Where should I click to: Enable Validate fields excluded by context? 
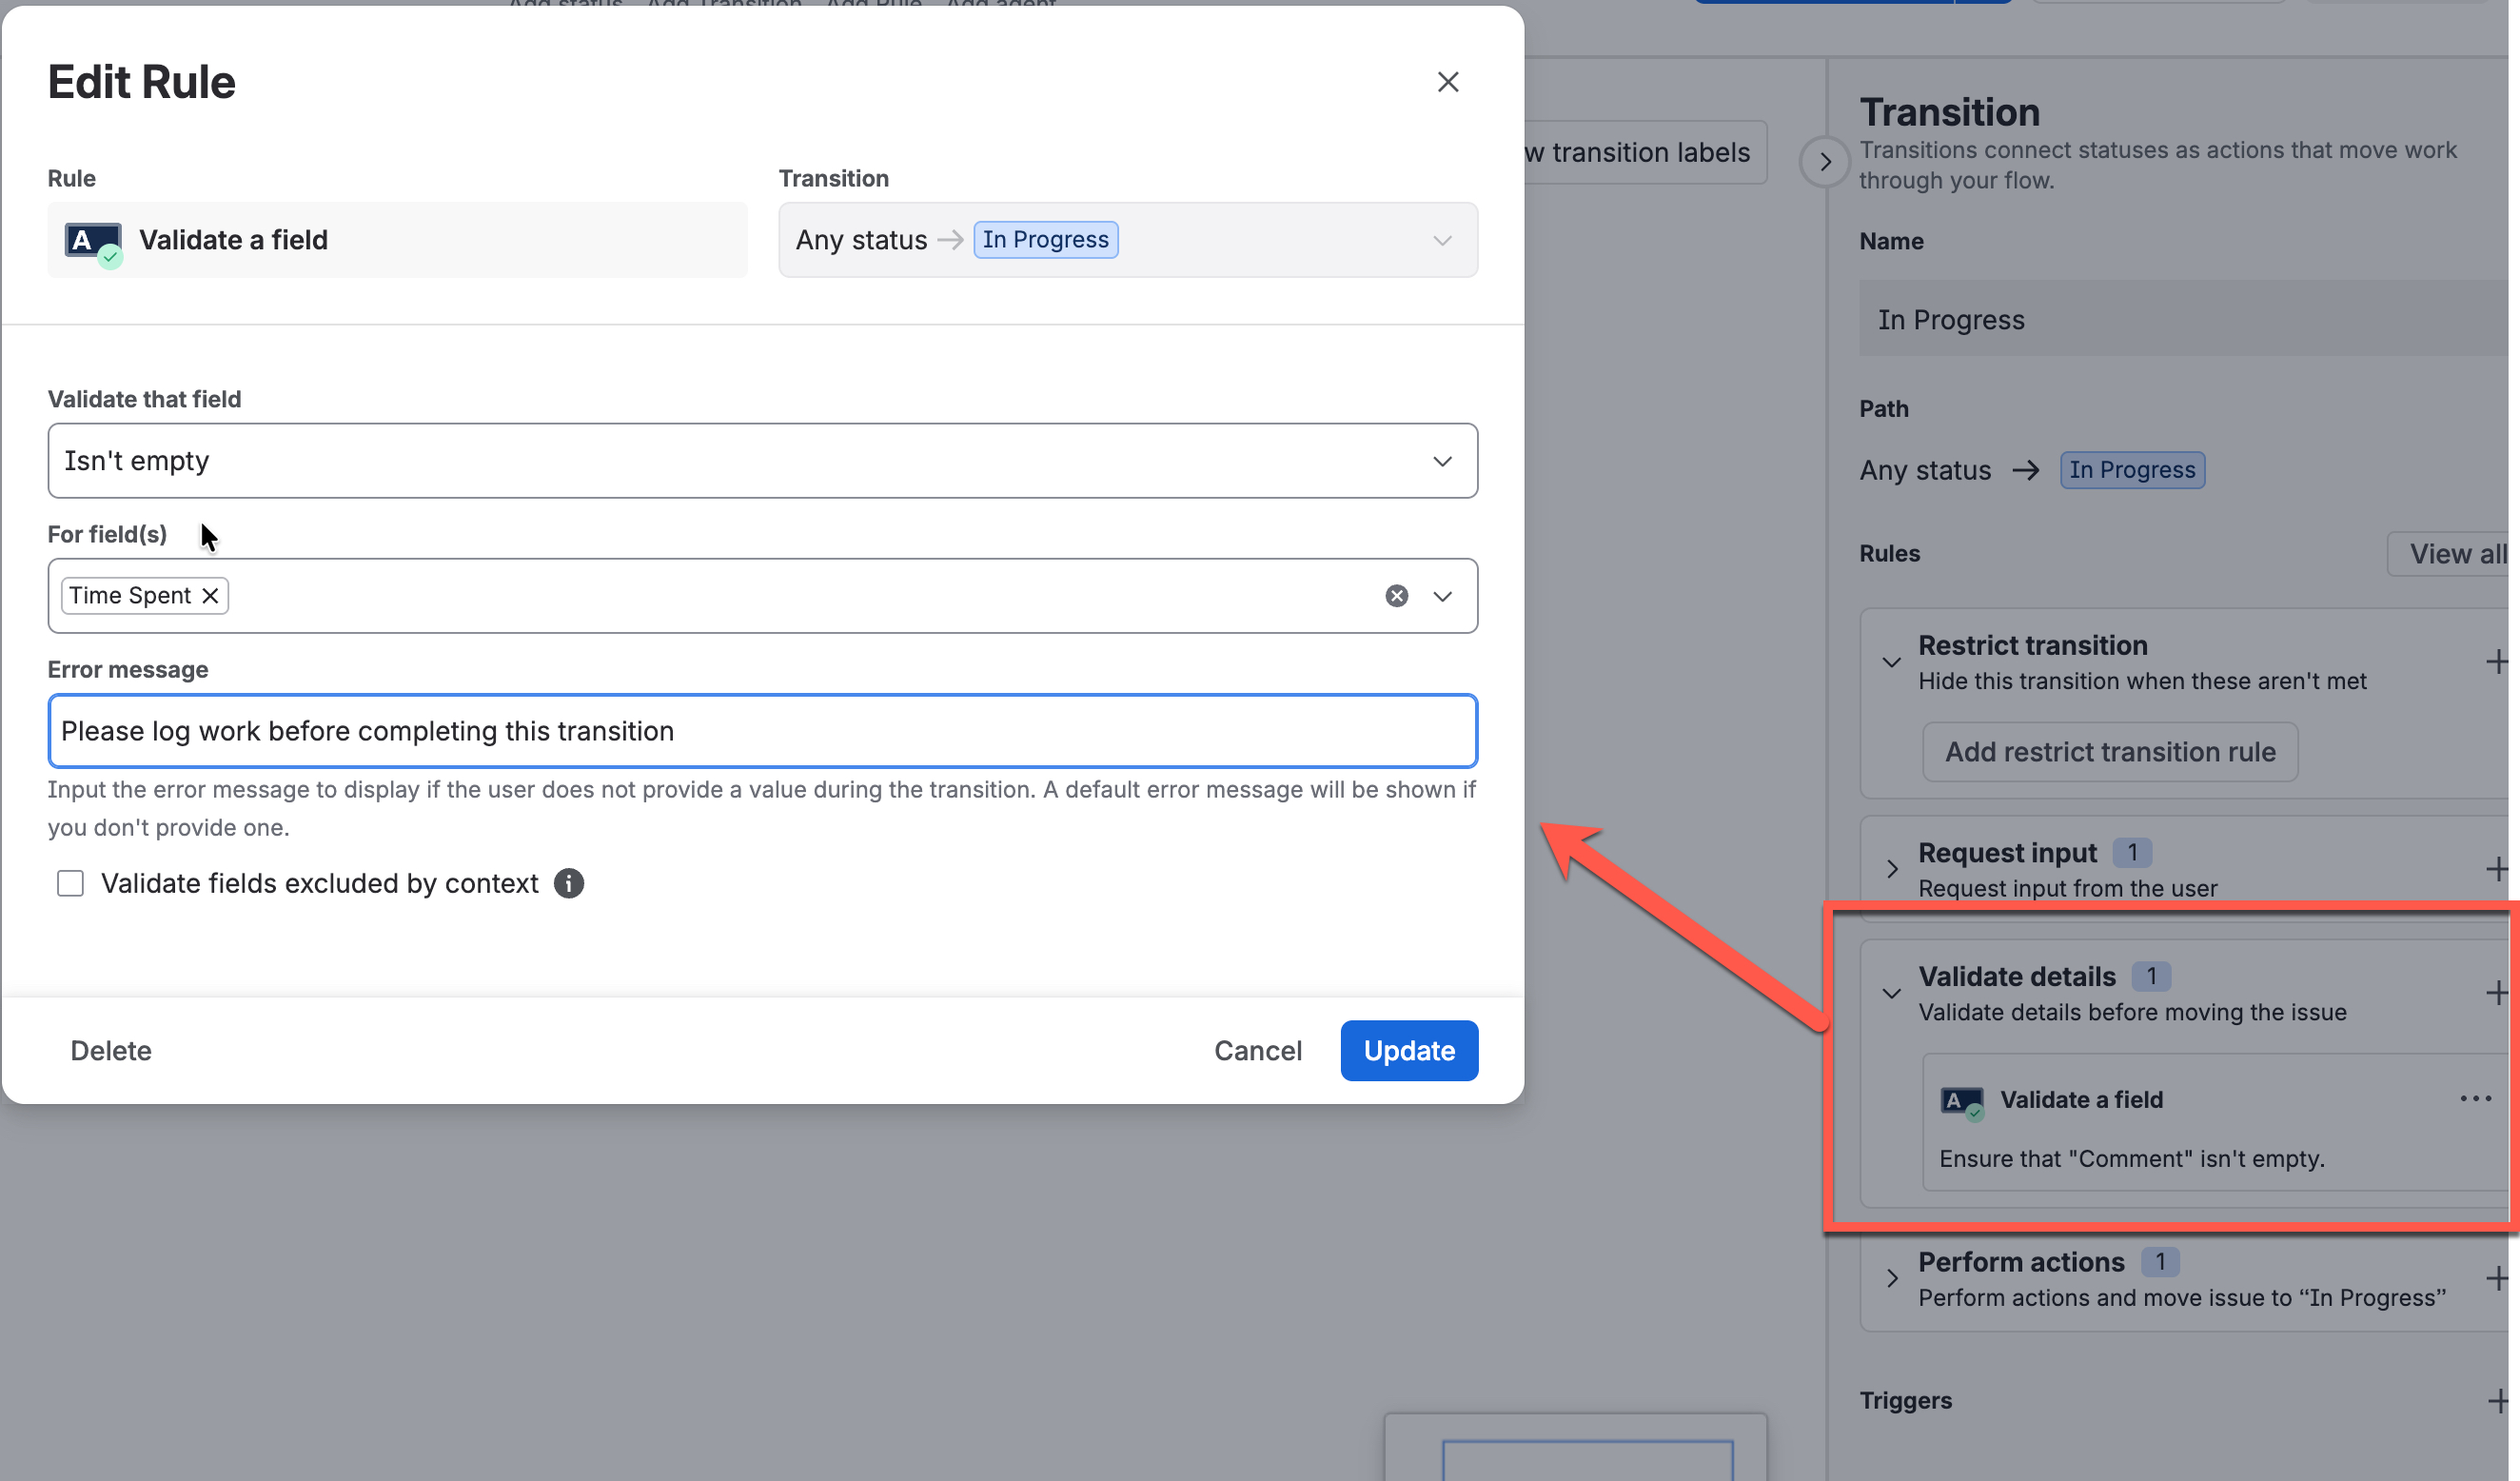(70, 883)
